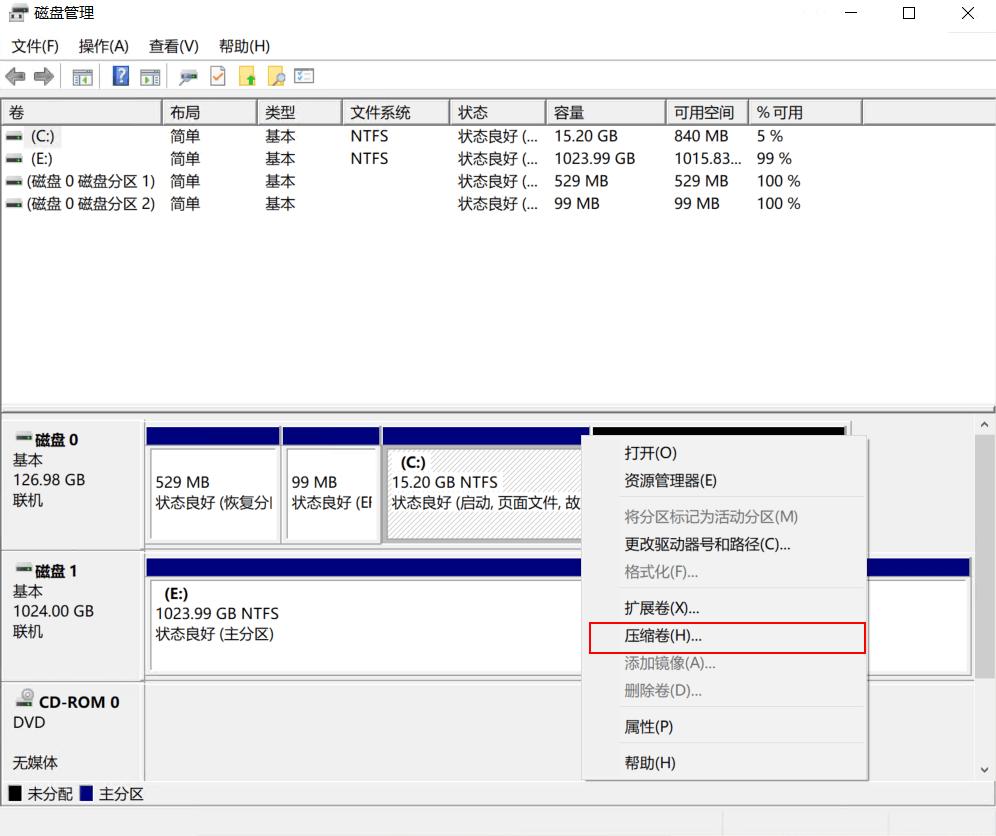The height and width of the screenshot is (836, 996).
Task: Open Help via the blue question mark icon
Action: click(119, 76)
